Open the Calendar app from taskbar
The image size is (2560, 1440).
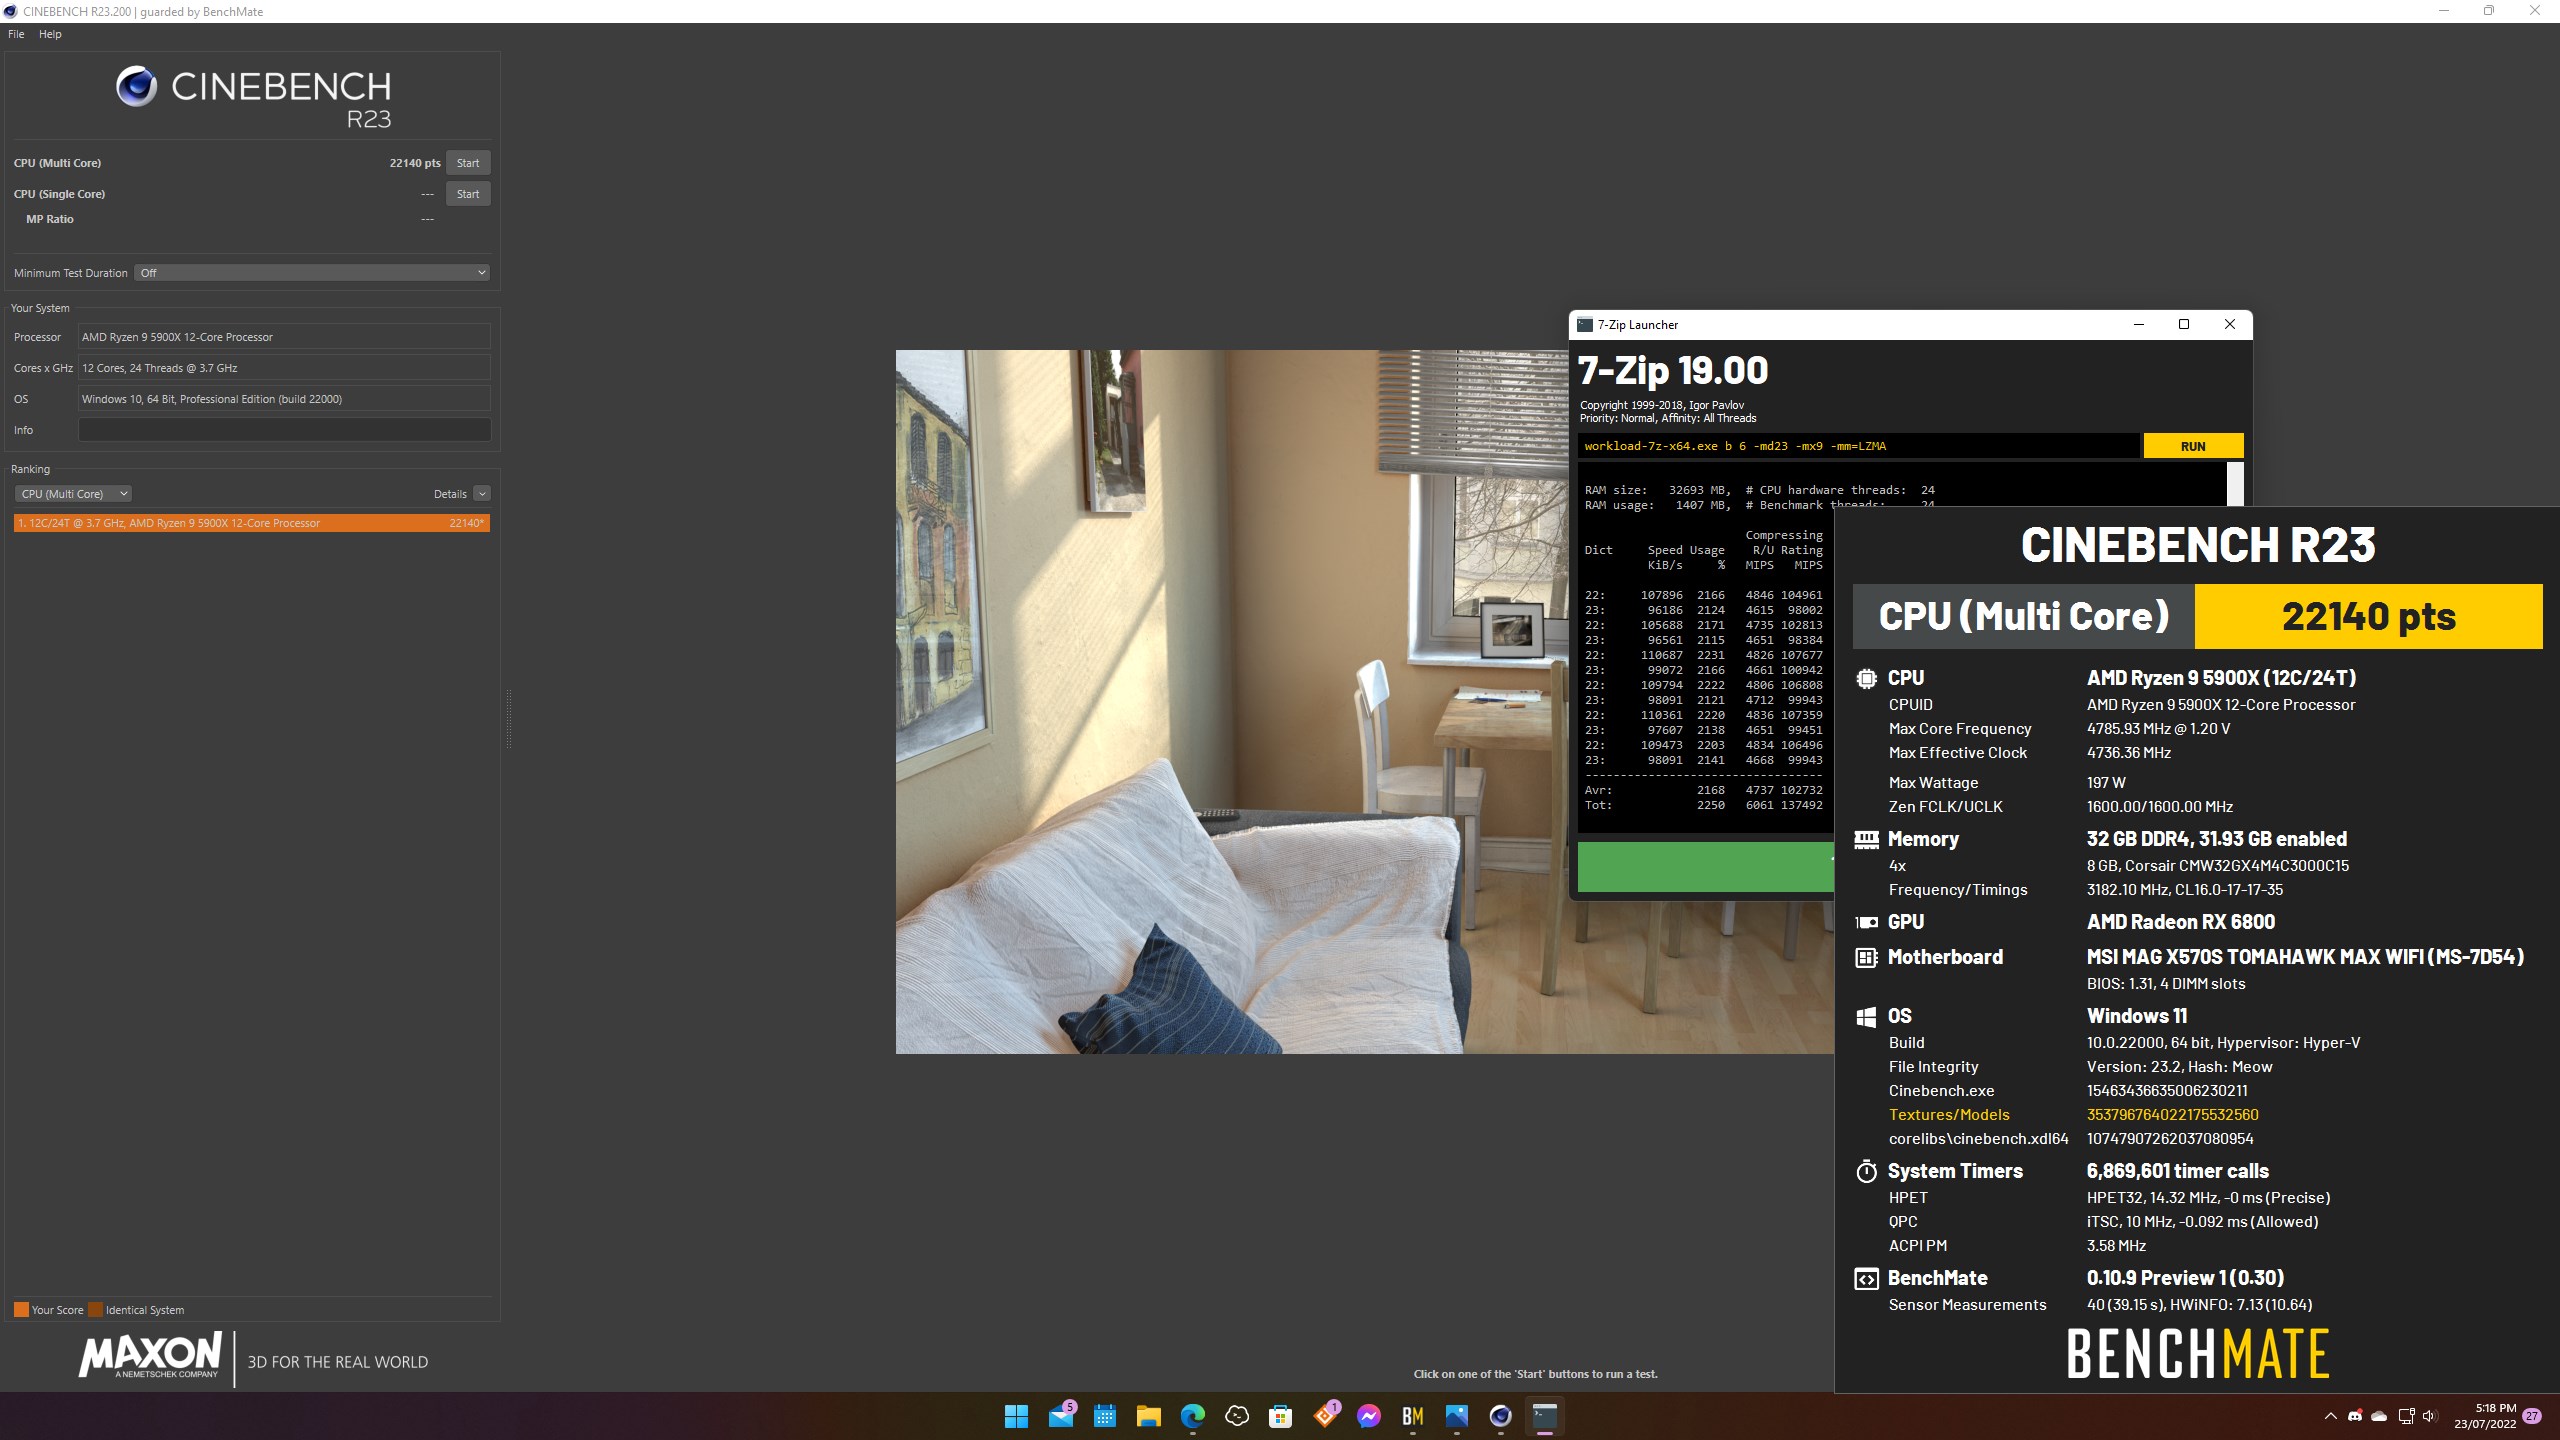[1105, 1416]
